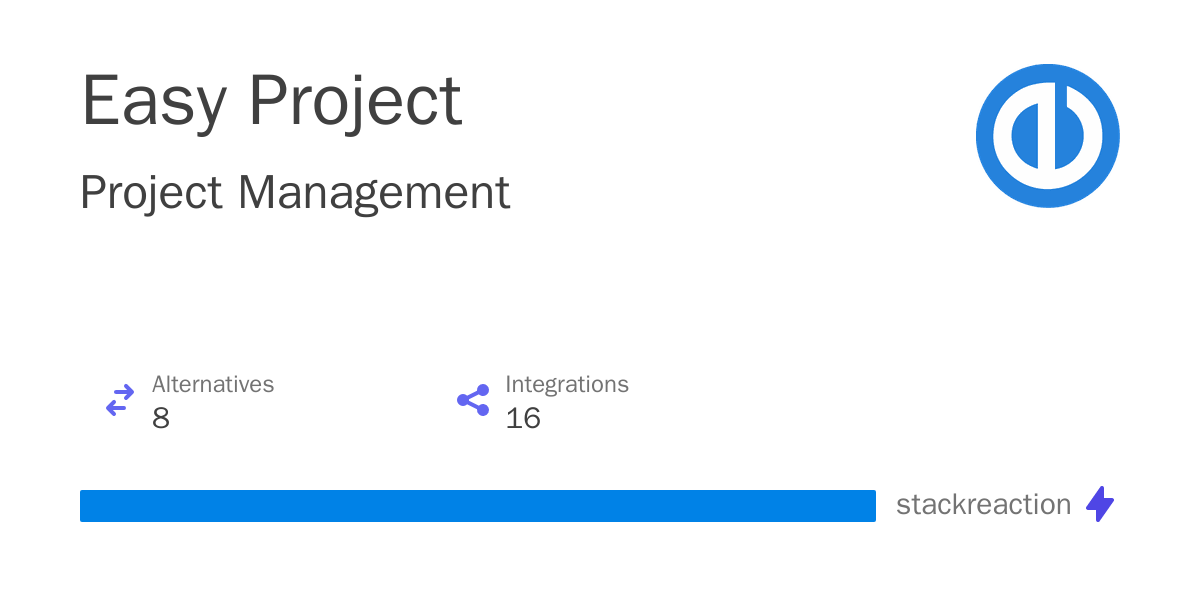Select the Project Management category text
The image size is (1200, 600).
(x=295, y=193)
